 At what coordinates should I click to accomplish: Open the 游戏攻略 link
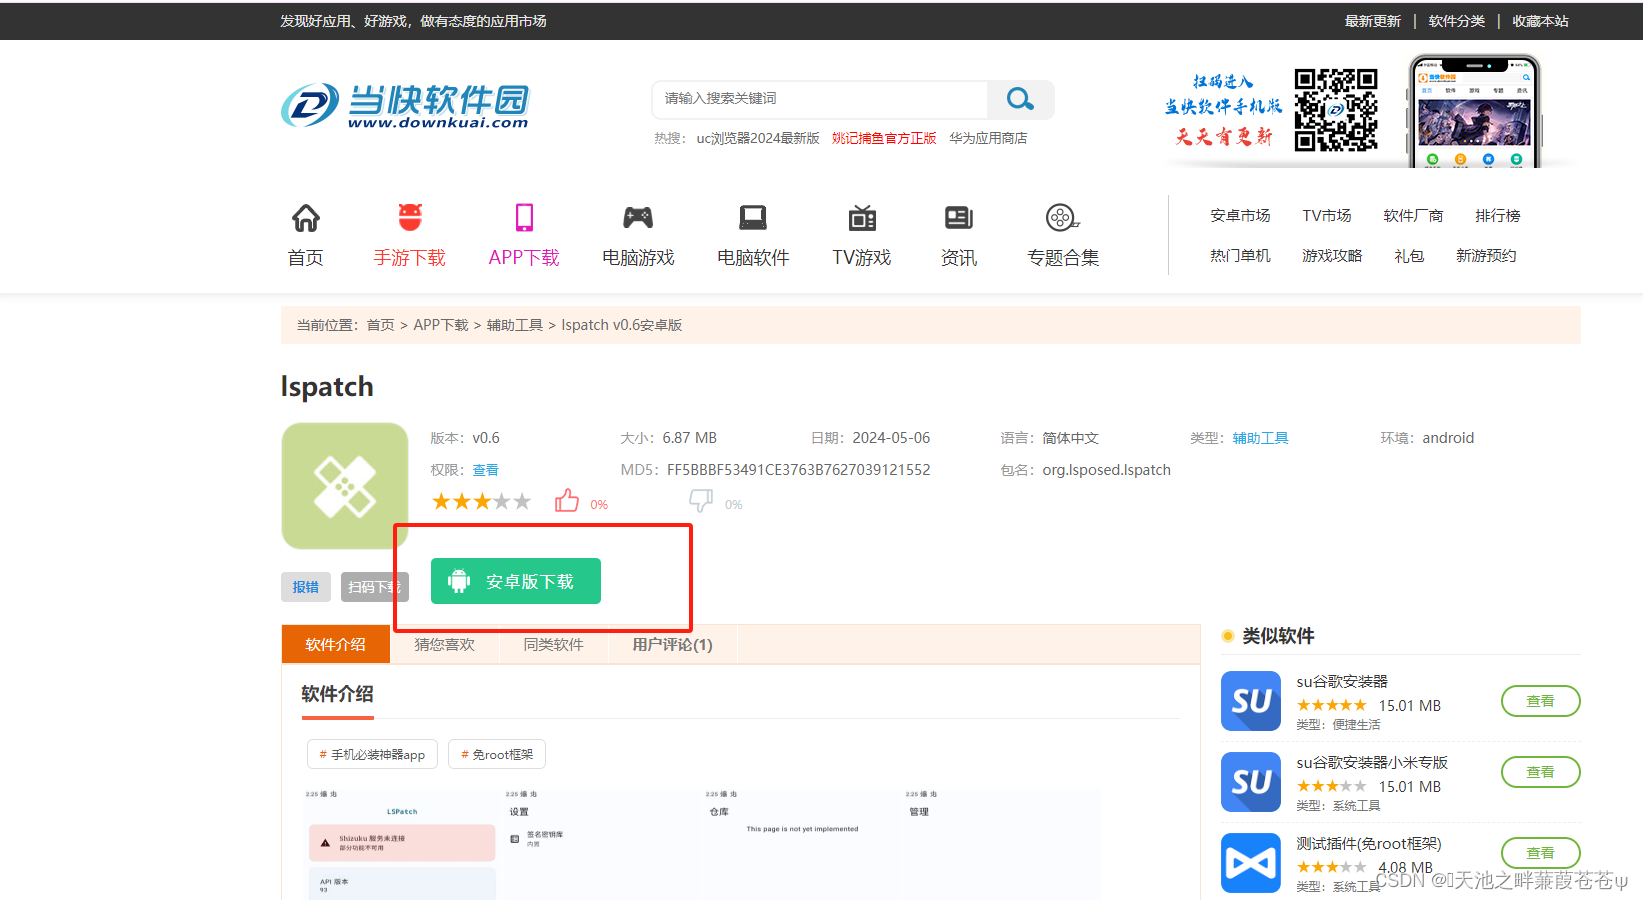pyautogui.click(x=1332, y=256)
